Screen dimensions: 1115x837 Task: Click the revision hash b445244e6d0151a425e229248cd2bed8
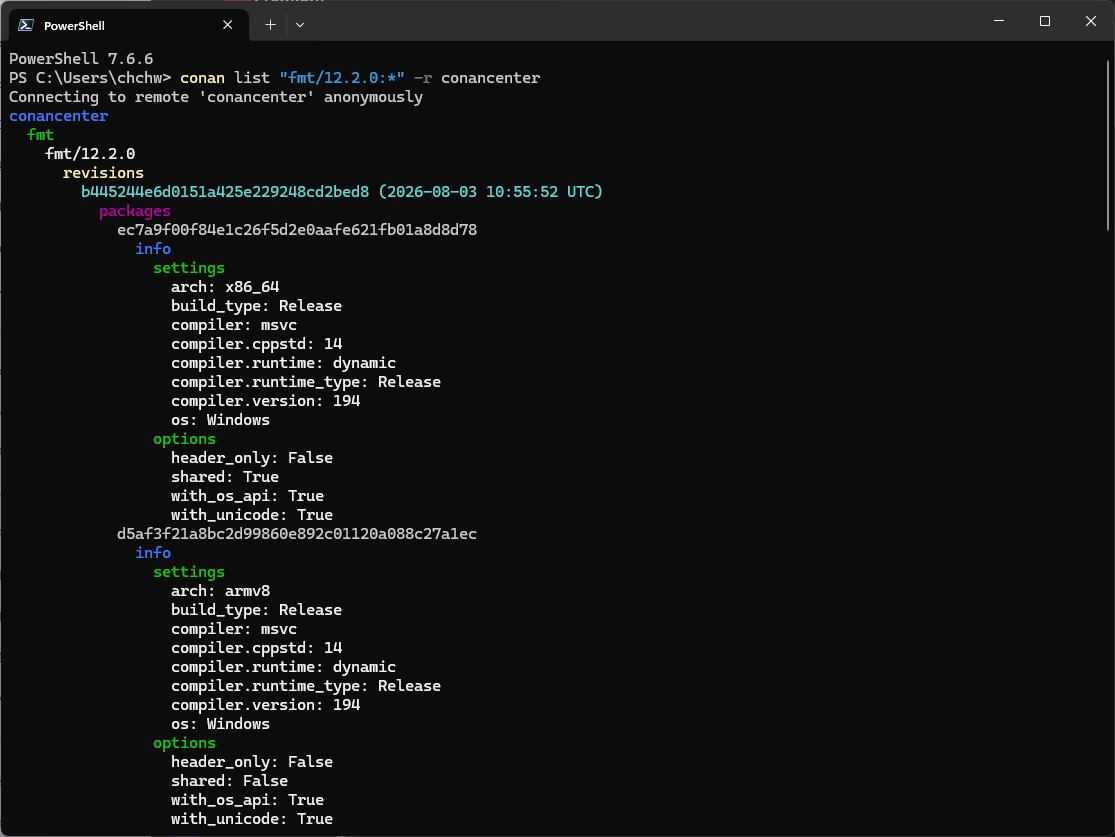point(225,192)
